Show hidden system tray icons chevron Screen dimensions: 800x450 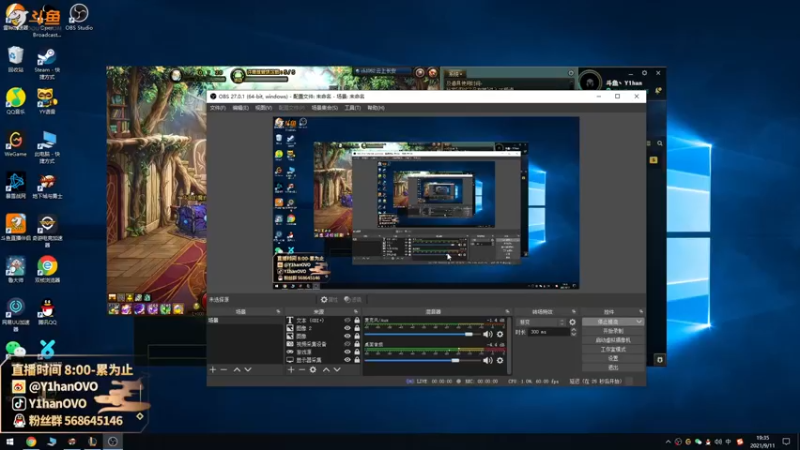pyautogui.click(x=668, y=442)
